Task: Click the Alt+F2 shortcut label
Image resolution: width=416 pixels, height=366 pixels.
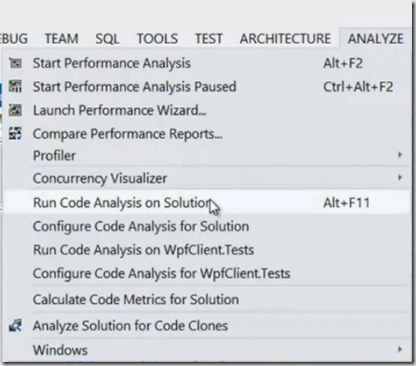Action: click(x=343, y=63)
